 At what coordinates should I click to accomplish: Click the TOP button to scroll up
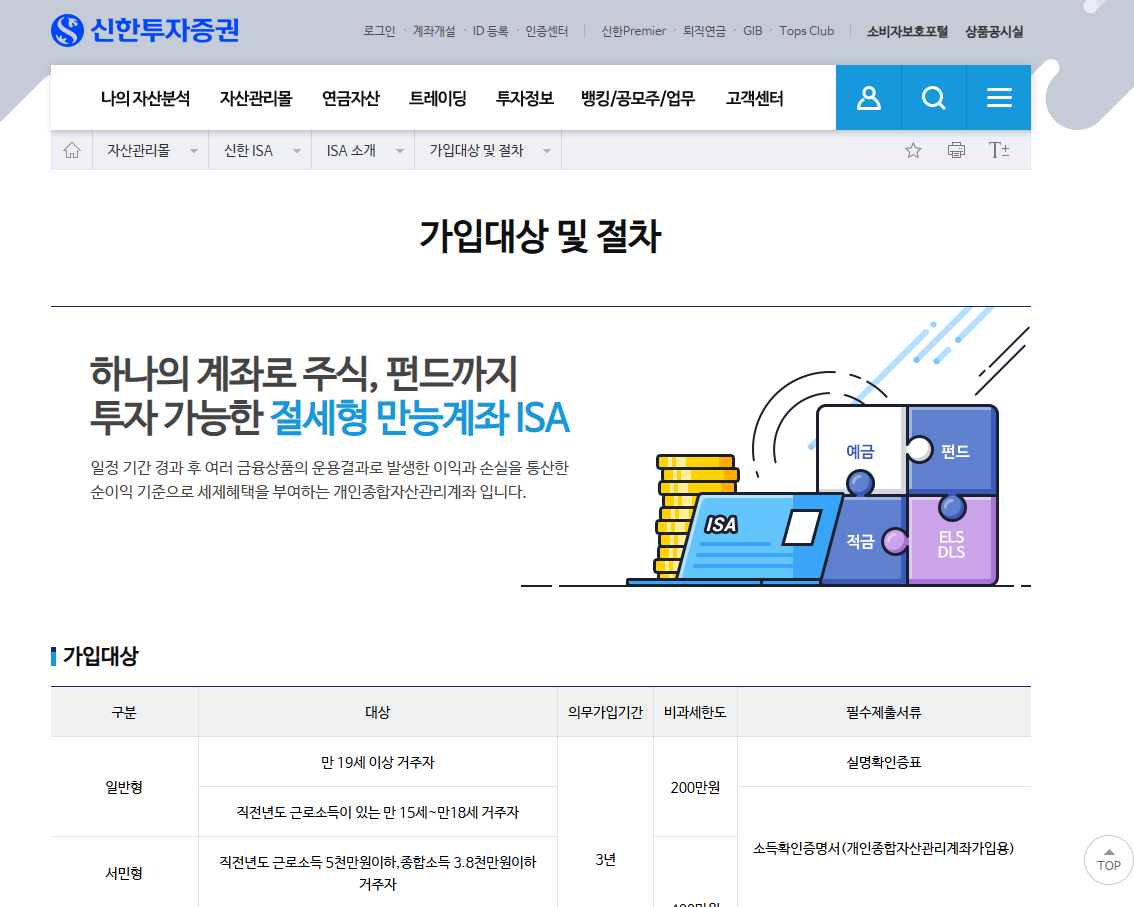(1108, 860)
